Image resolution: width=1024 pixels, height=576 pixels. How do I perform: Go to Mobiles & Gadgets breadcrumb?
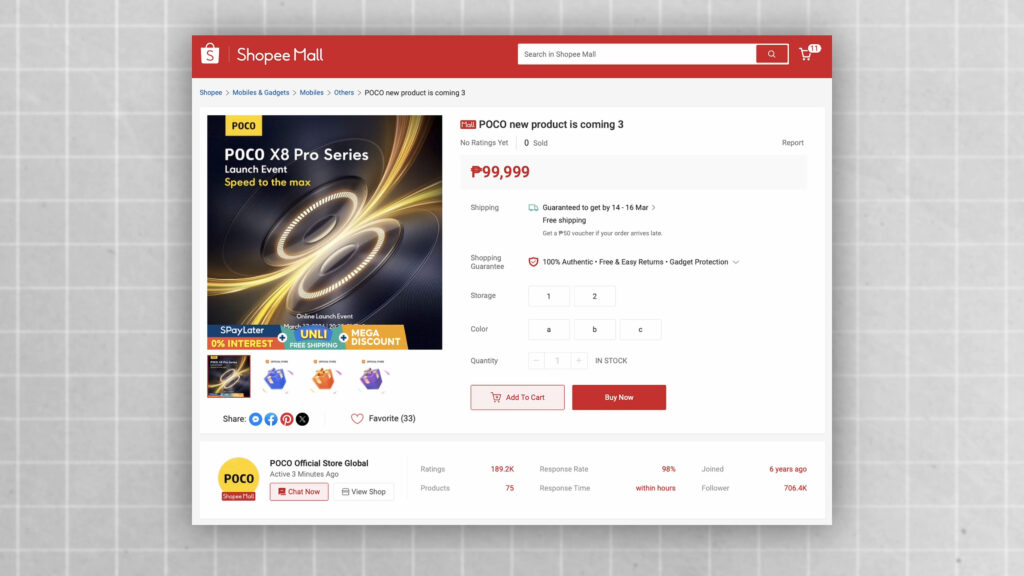[261, 93]
